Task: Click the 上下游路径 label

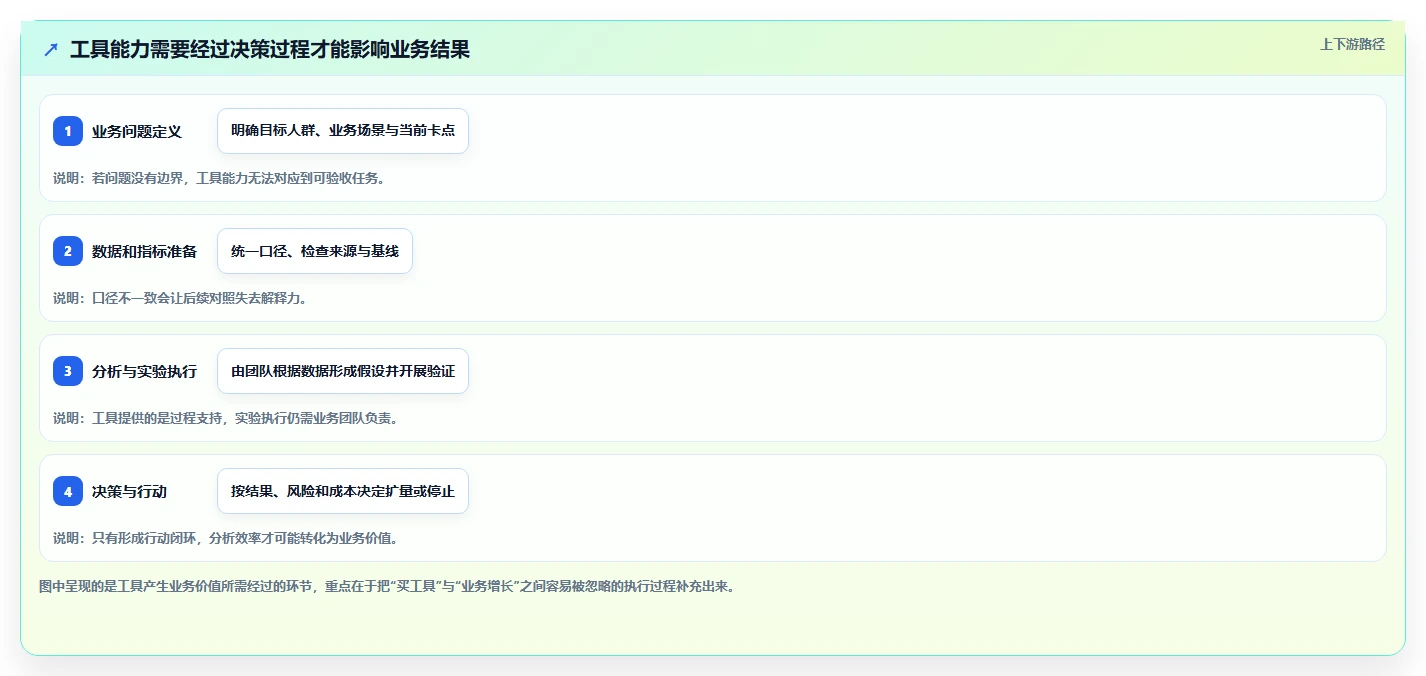Action: click(x=1352, y=44)
